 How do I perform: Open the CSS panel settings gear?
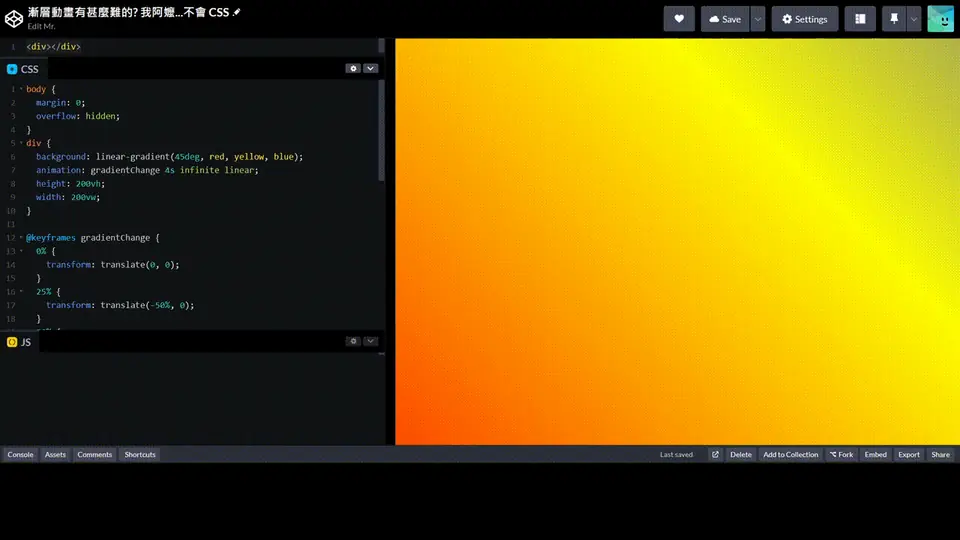[353, 69]
